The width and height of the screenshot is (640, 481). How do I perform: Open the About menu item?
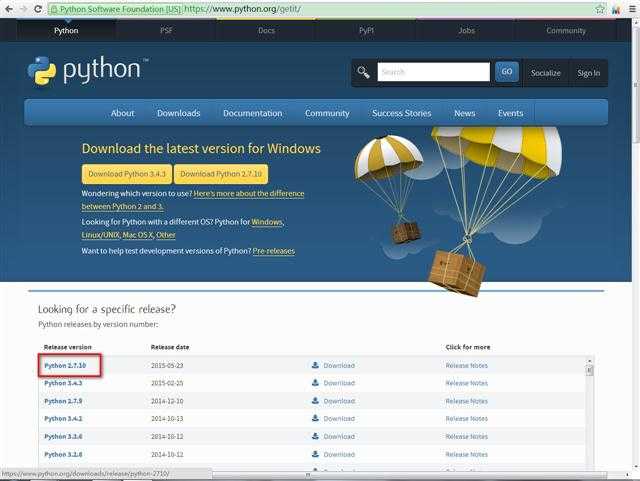pyautogui.click(x=122, y=113)
